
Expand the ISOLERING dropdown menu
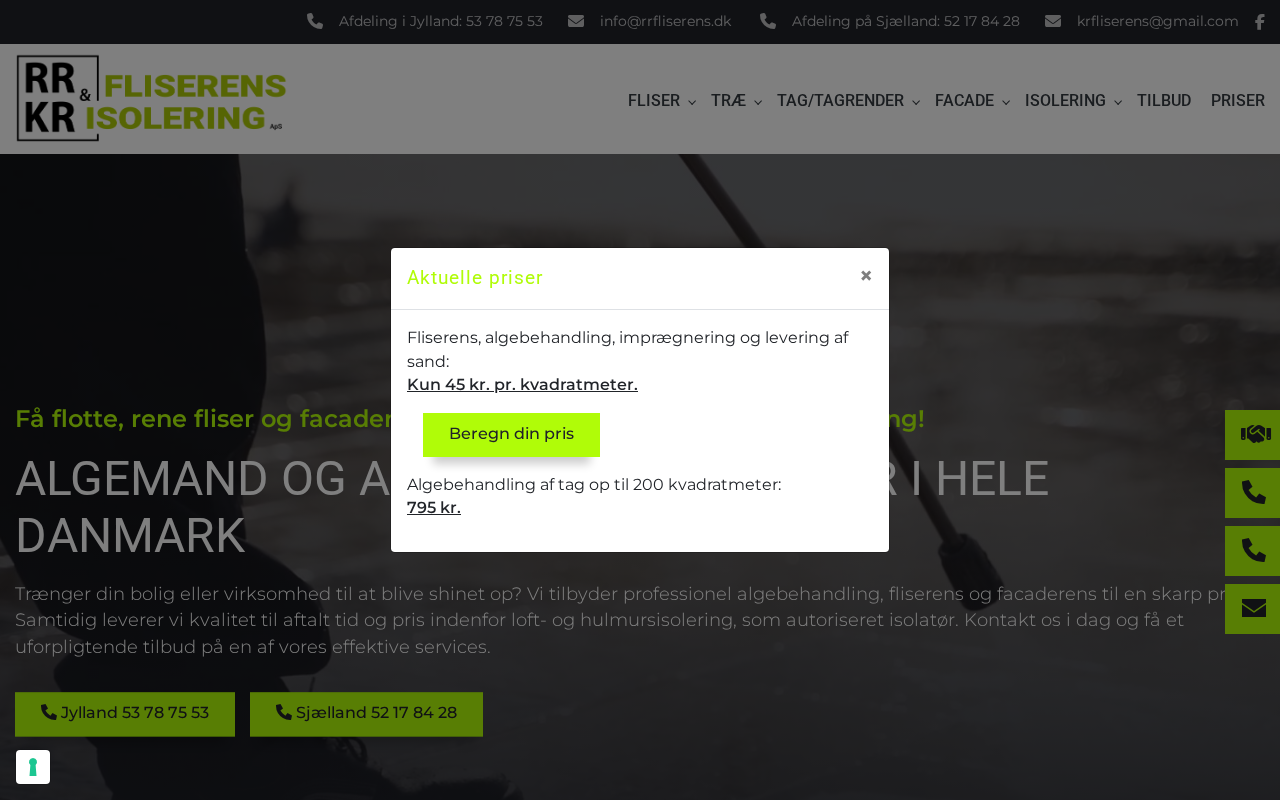point(1073,101)
